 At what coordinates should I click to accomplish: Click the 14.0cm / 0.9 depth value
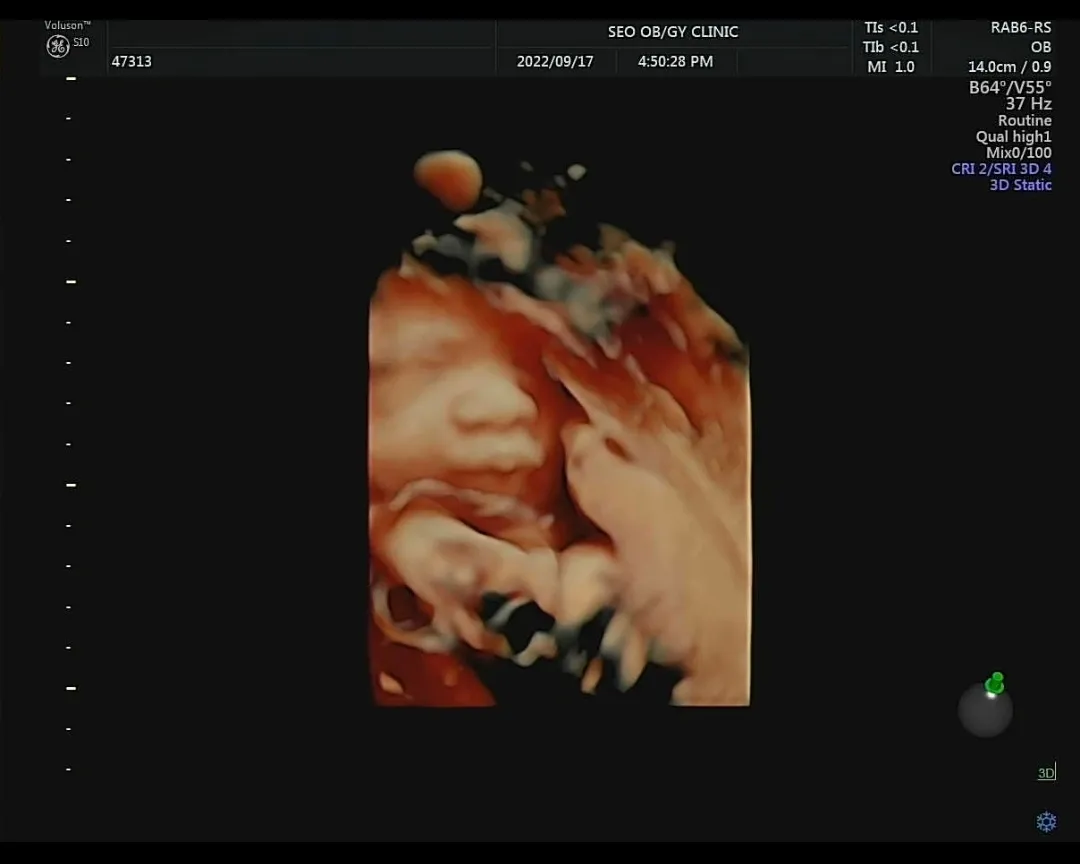pyautogui.click(x=1010, y=67)
